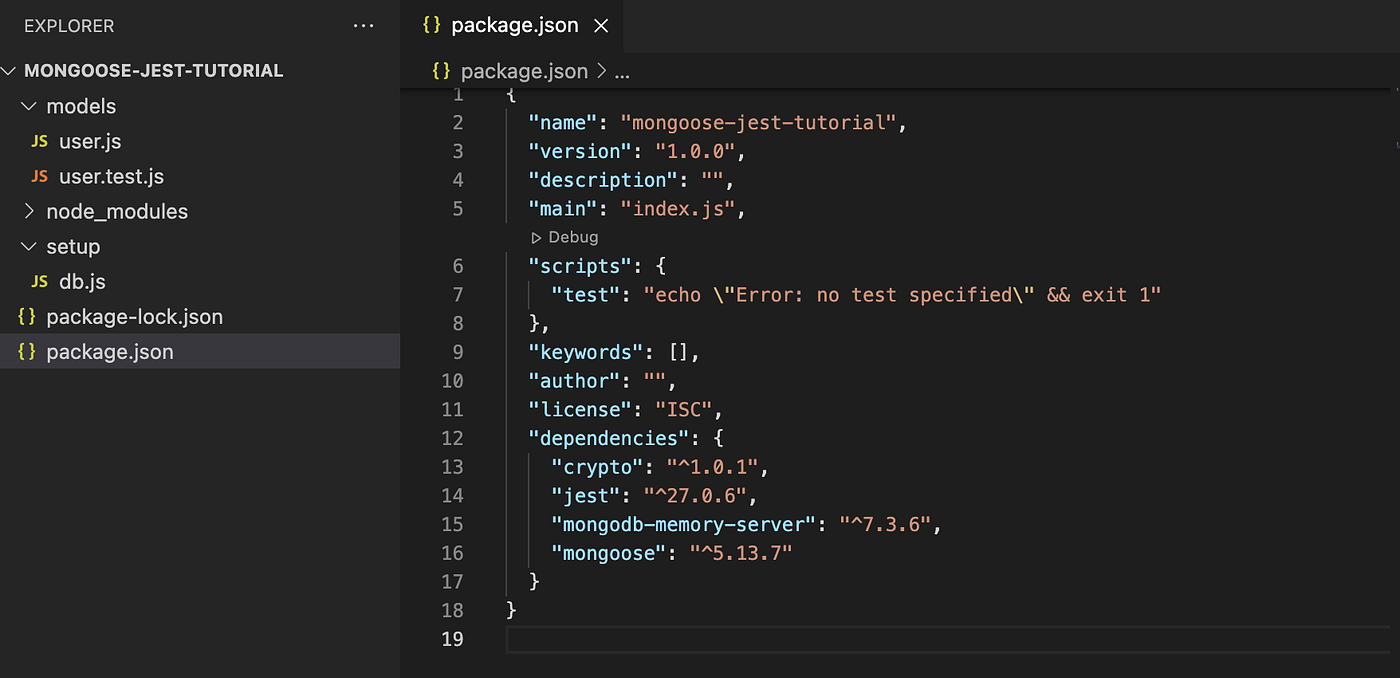The width and height of the screenshot is (1400, 678).
Task: Click the JS icon beside db.js
Action: click(39, 282)
